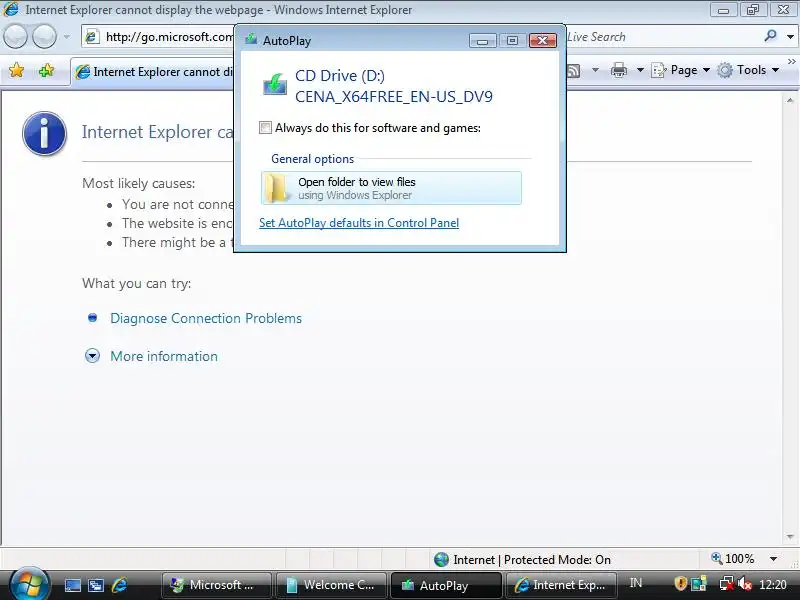Click the blue information icon
The width and height of the screenshot is (800, 600).
pyautogui.click(x=44, y=134)
